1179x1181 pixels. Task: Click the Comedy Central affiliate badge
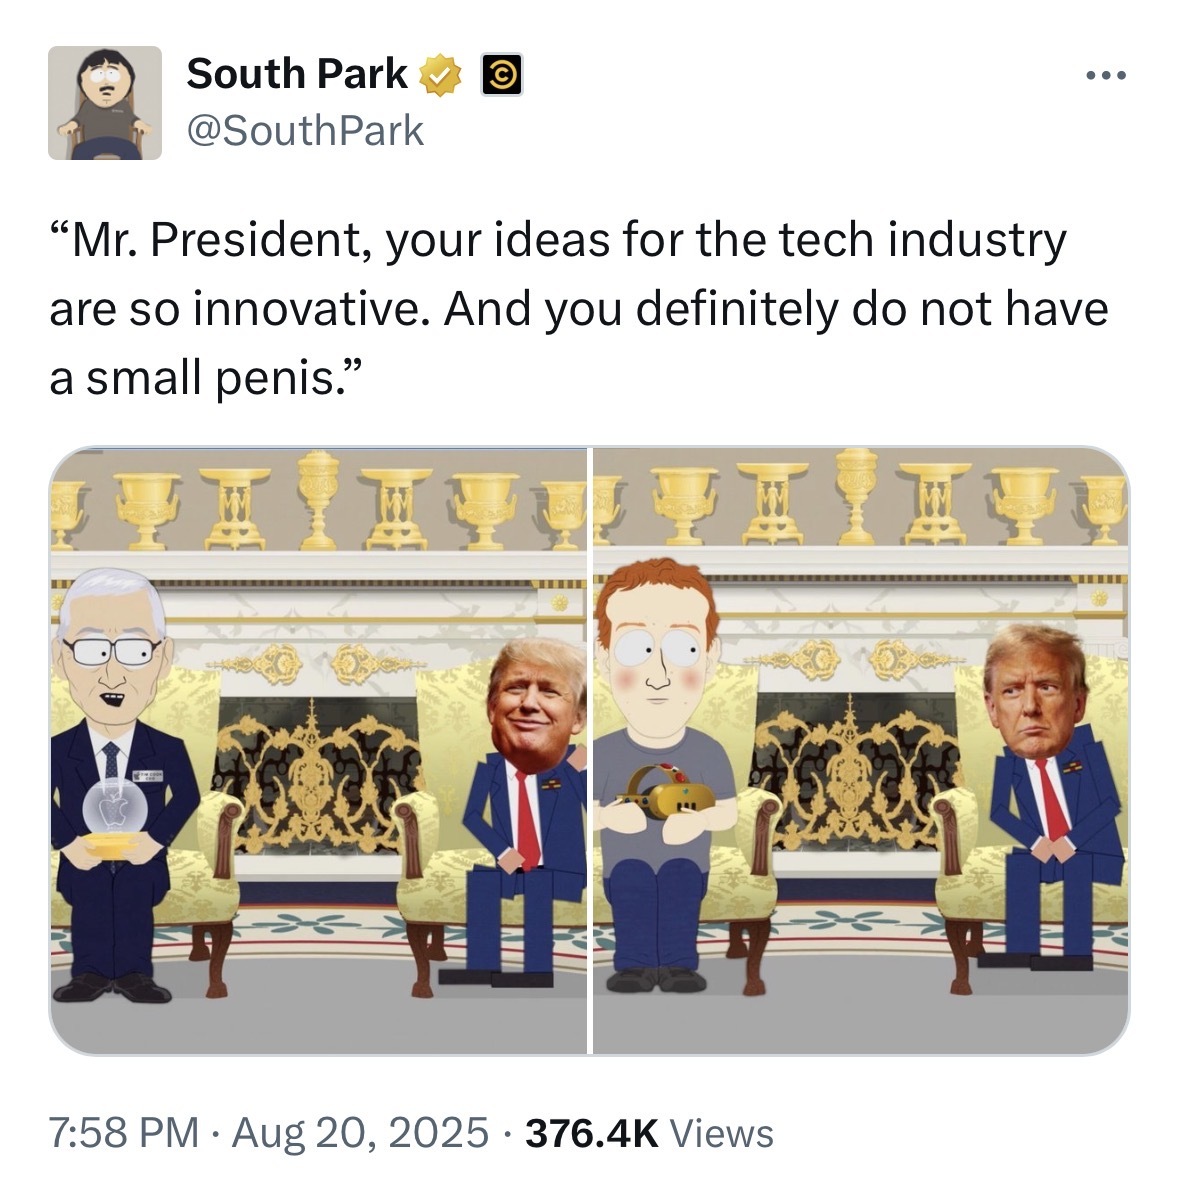(502, 75)
